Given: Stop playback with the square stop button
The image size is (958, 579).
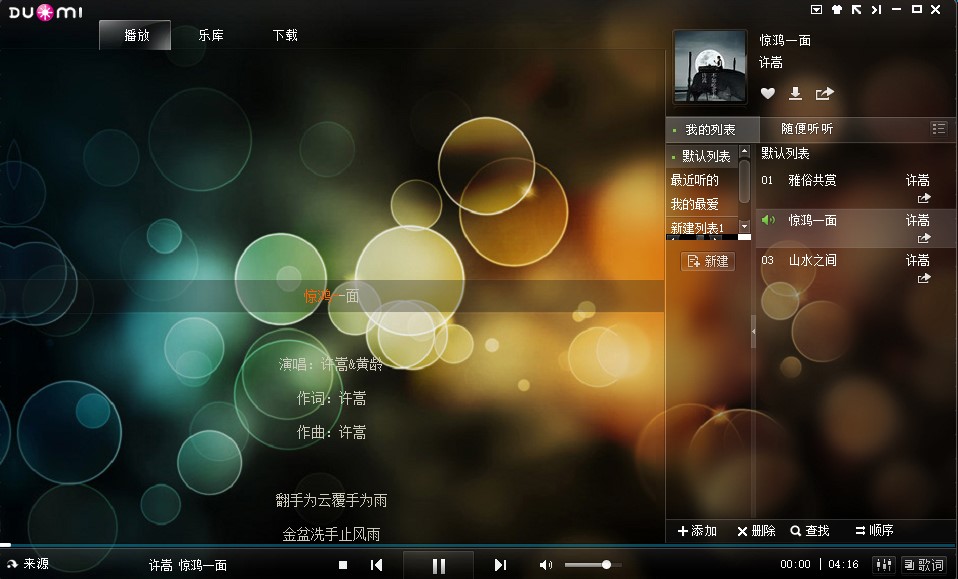Looking at the screenshot, I should (x=343, y=565).
